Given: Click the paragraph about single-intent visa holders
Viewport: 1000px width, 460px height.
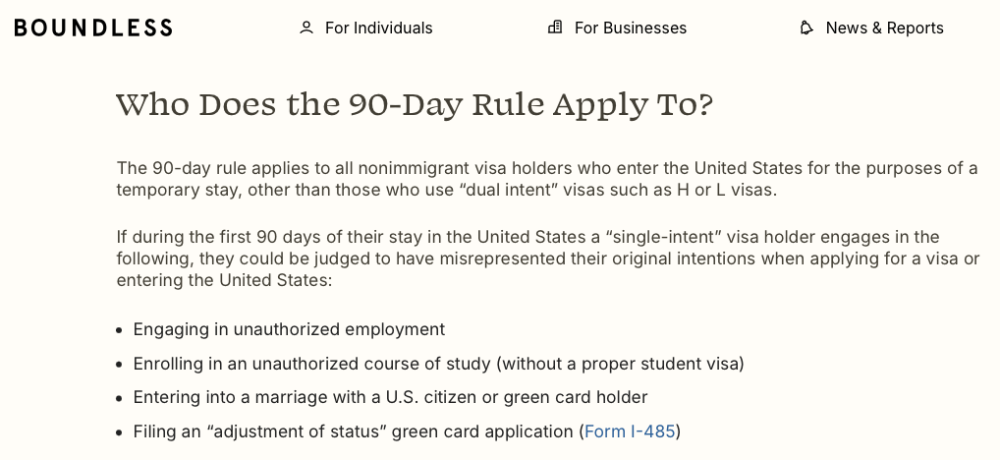Looking at the screenshot, I should 548,259.
